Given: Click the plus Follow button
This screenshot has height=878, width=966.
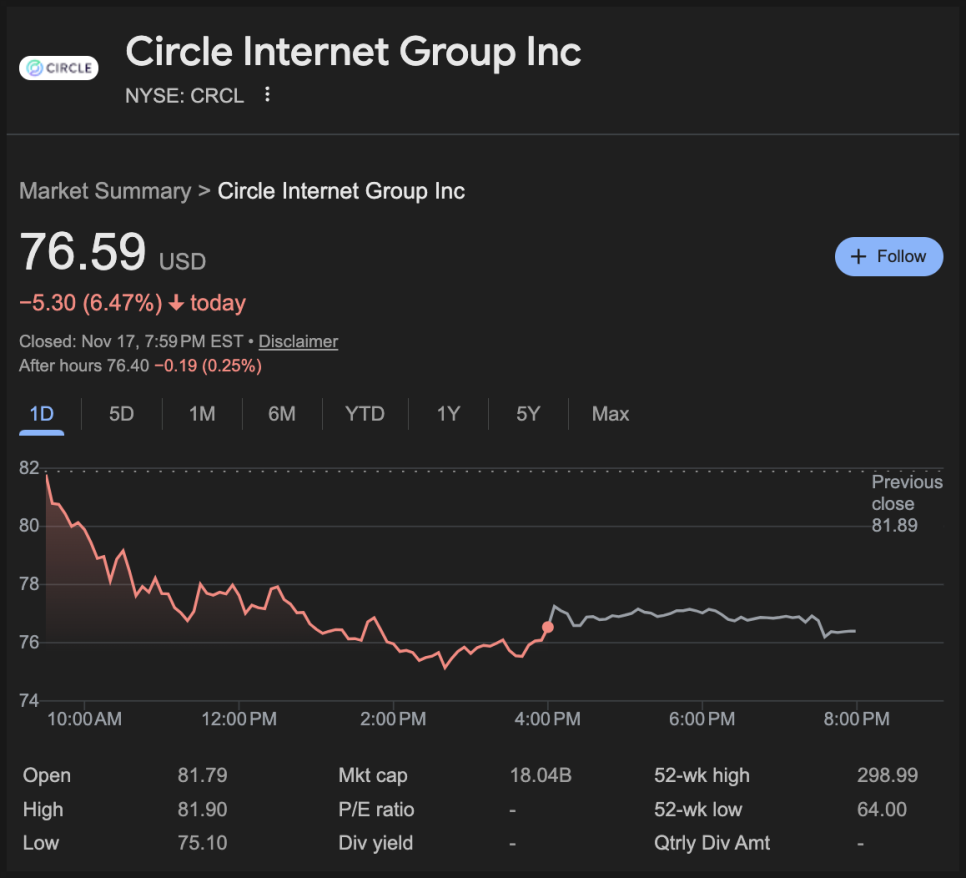Looking at the screenshot, I should pyautogui.click(x=888, y=257).
